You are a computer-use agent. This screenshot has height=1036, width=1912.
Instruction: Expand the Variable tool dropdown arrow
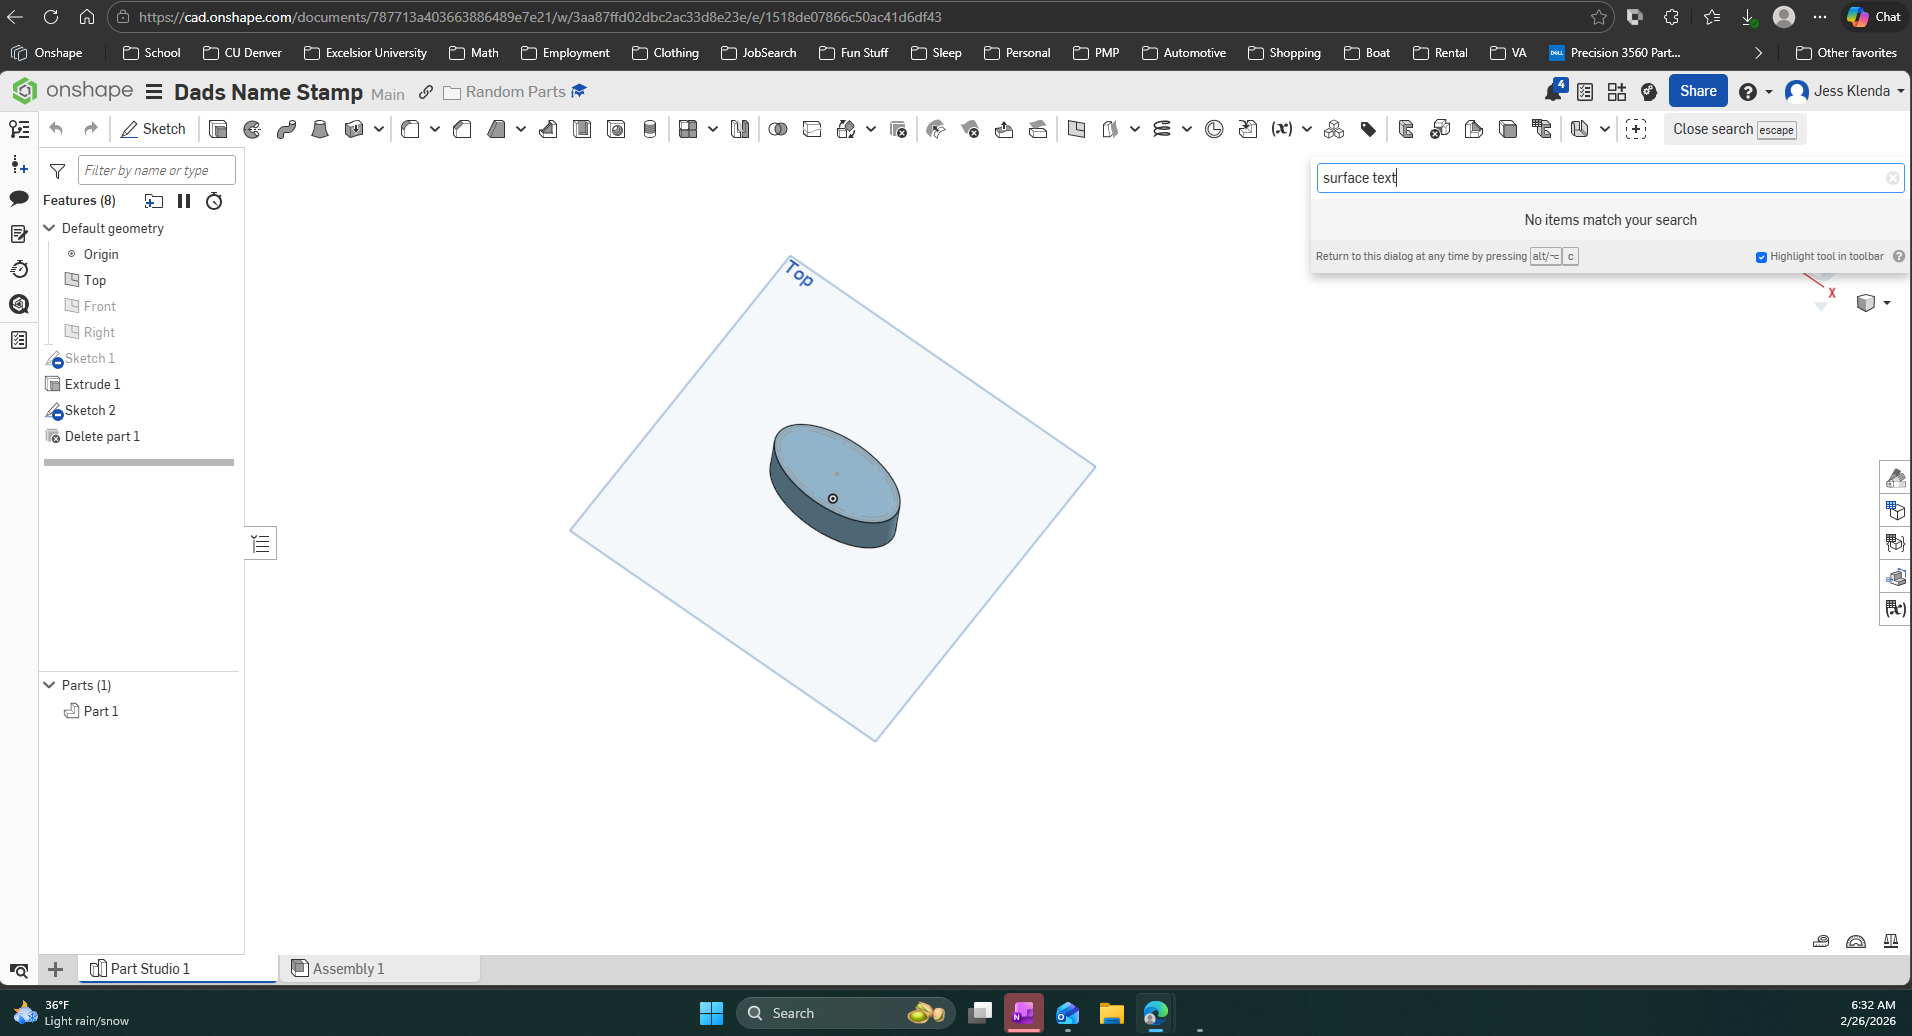pos(1307,129)
